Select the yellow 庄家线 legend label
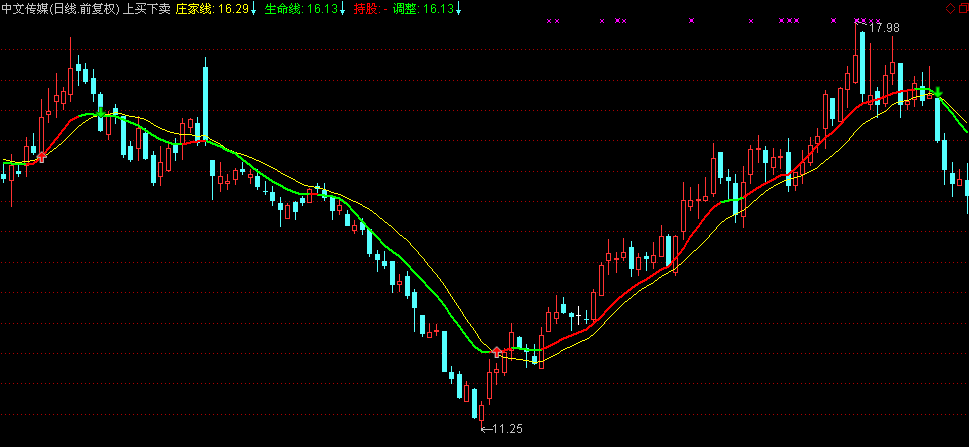Screen dimensions: 969x447 [x=195, y=9]
